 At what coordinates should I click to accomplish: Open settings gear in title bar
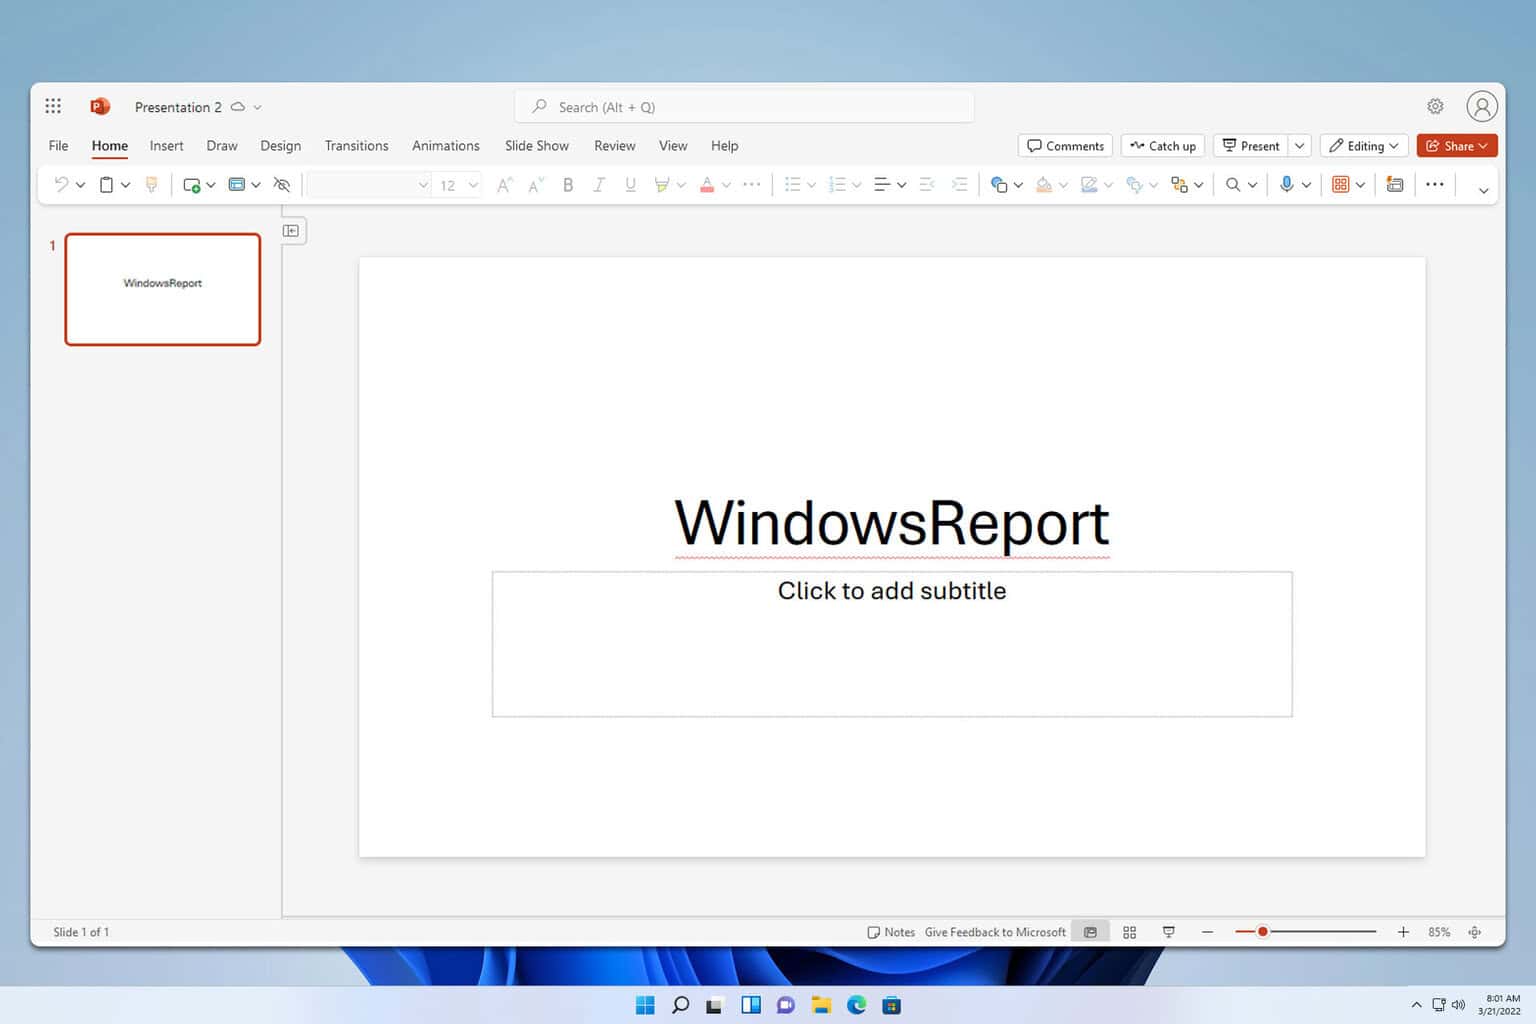point(1435,106)
